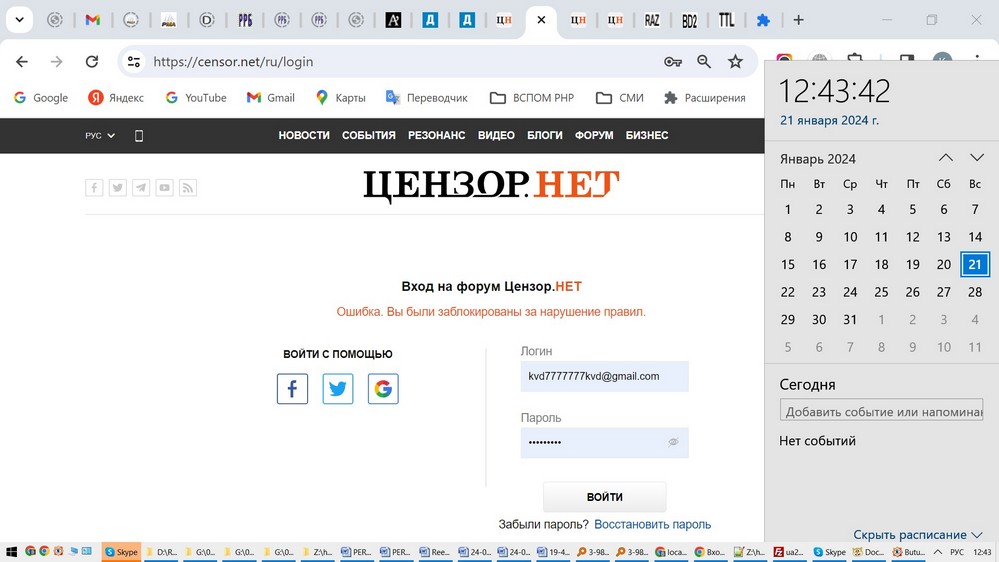Viewport: 999px width, 562px height.
Task: Reload the censor.net login page
Action: click(92, 62)
